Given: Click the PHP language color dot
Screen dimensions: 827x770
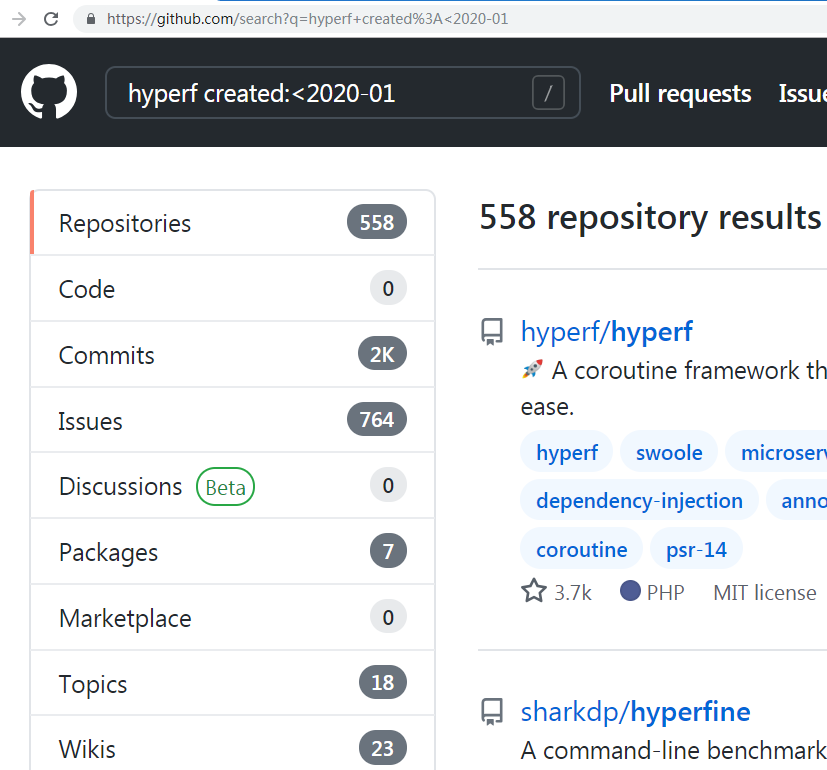Looking at the screenshot, I should [630, 591].
